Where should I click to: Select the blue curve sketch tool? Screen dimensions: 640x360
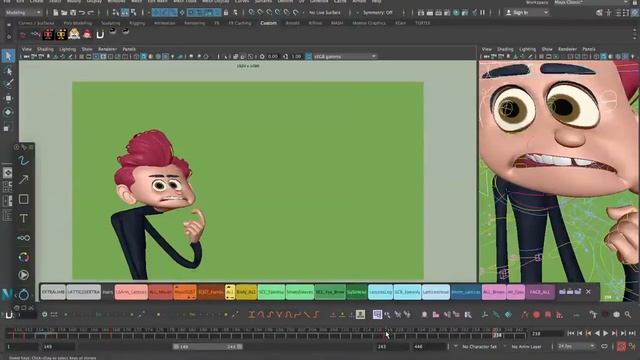coord(23,161)
